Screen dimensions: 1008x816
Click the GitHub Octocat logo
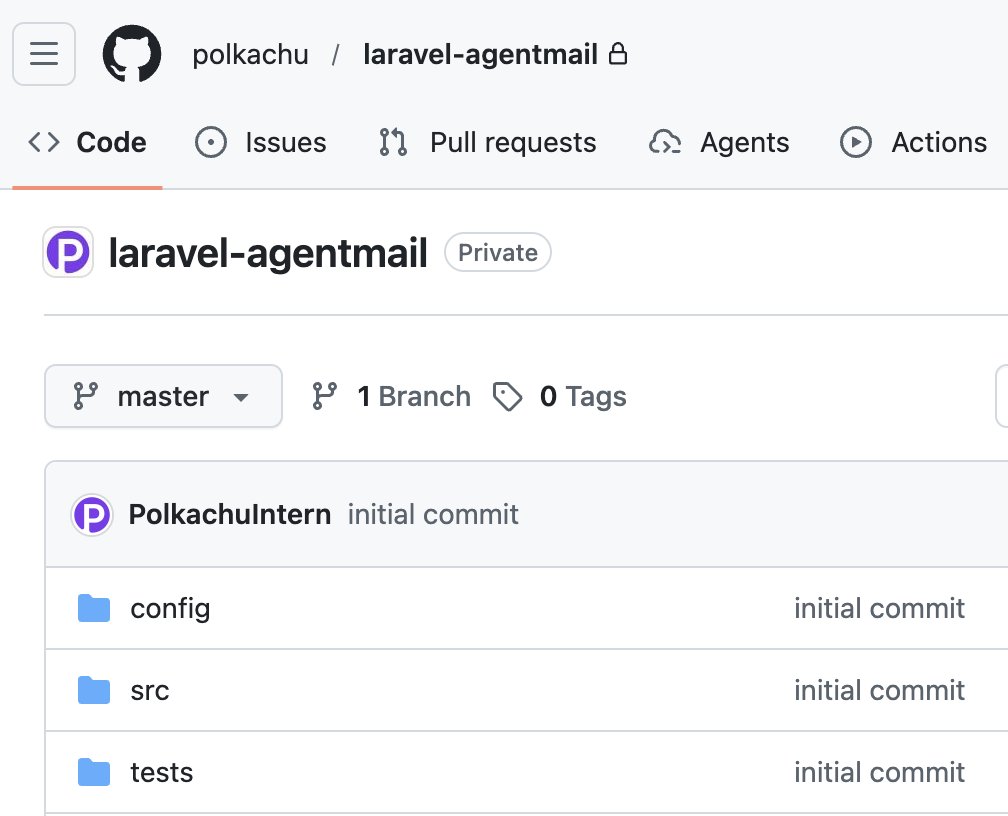[132, 54]
